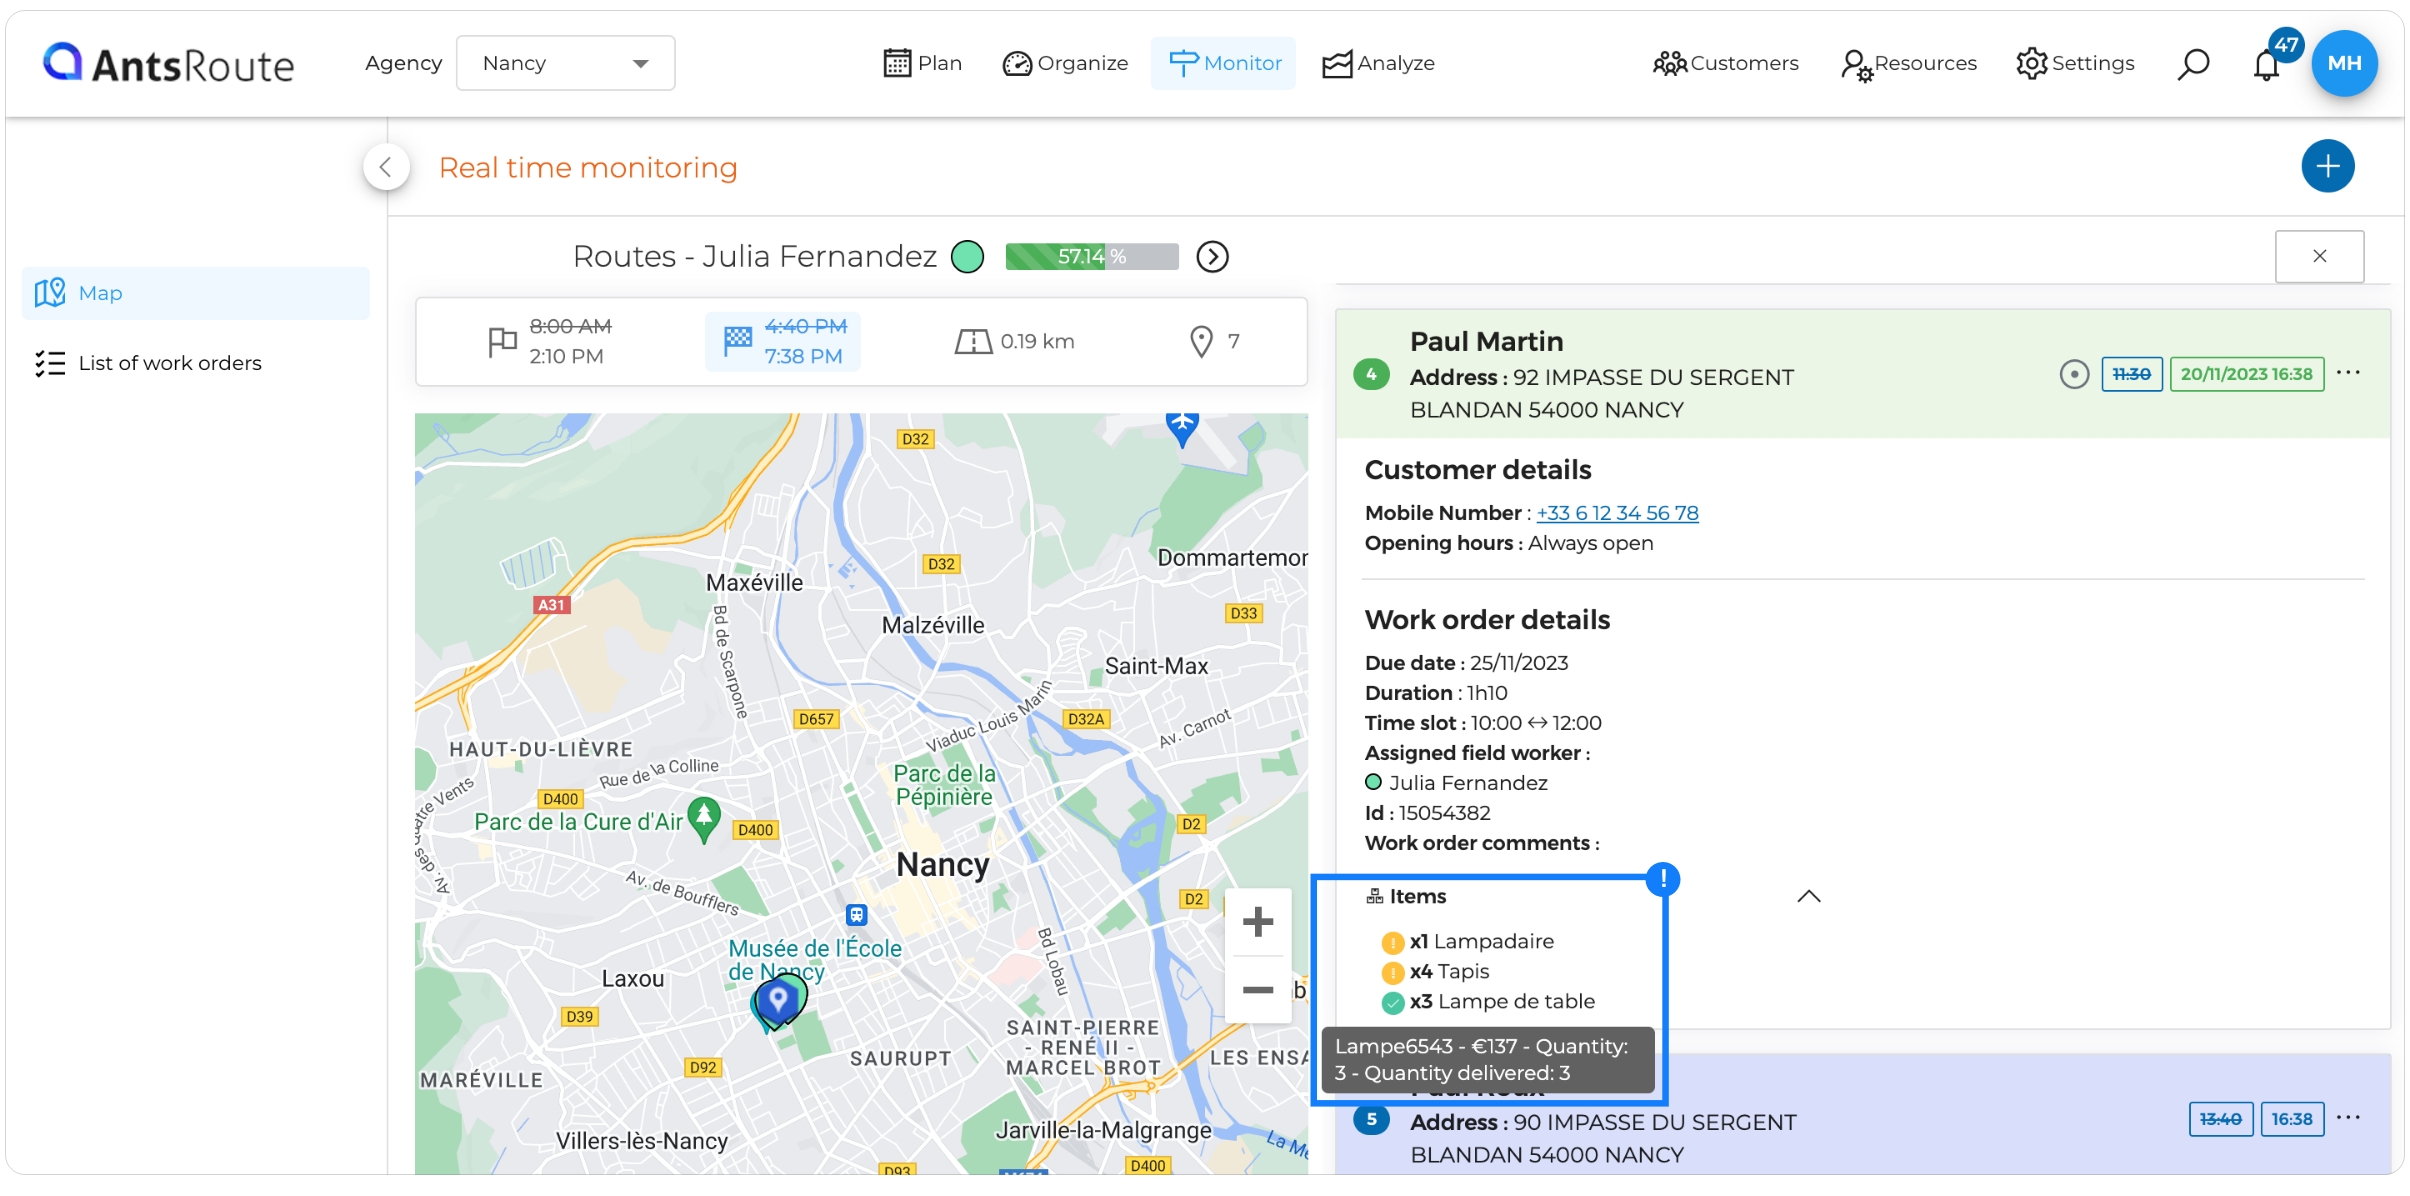The height and width of the screenshot is (1196, 2410).
Task: Click the Real time monitoring title
Action: (x=587, y=167)
